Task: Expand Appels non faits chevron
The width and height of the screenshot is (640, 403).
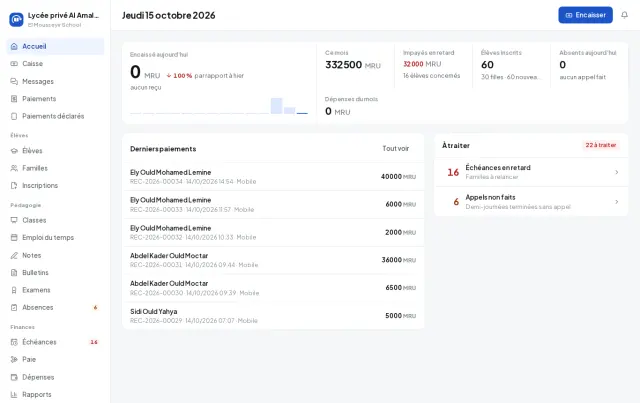Action: (616, 202)
